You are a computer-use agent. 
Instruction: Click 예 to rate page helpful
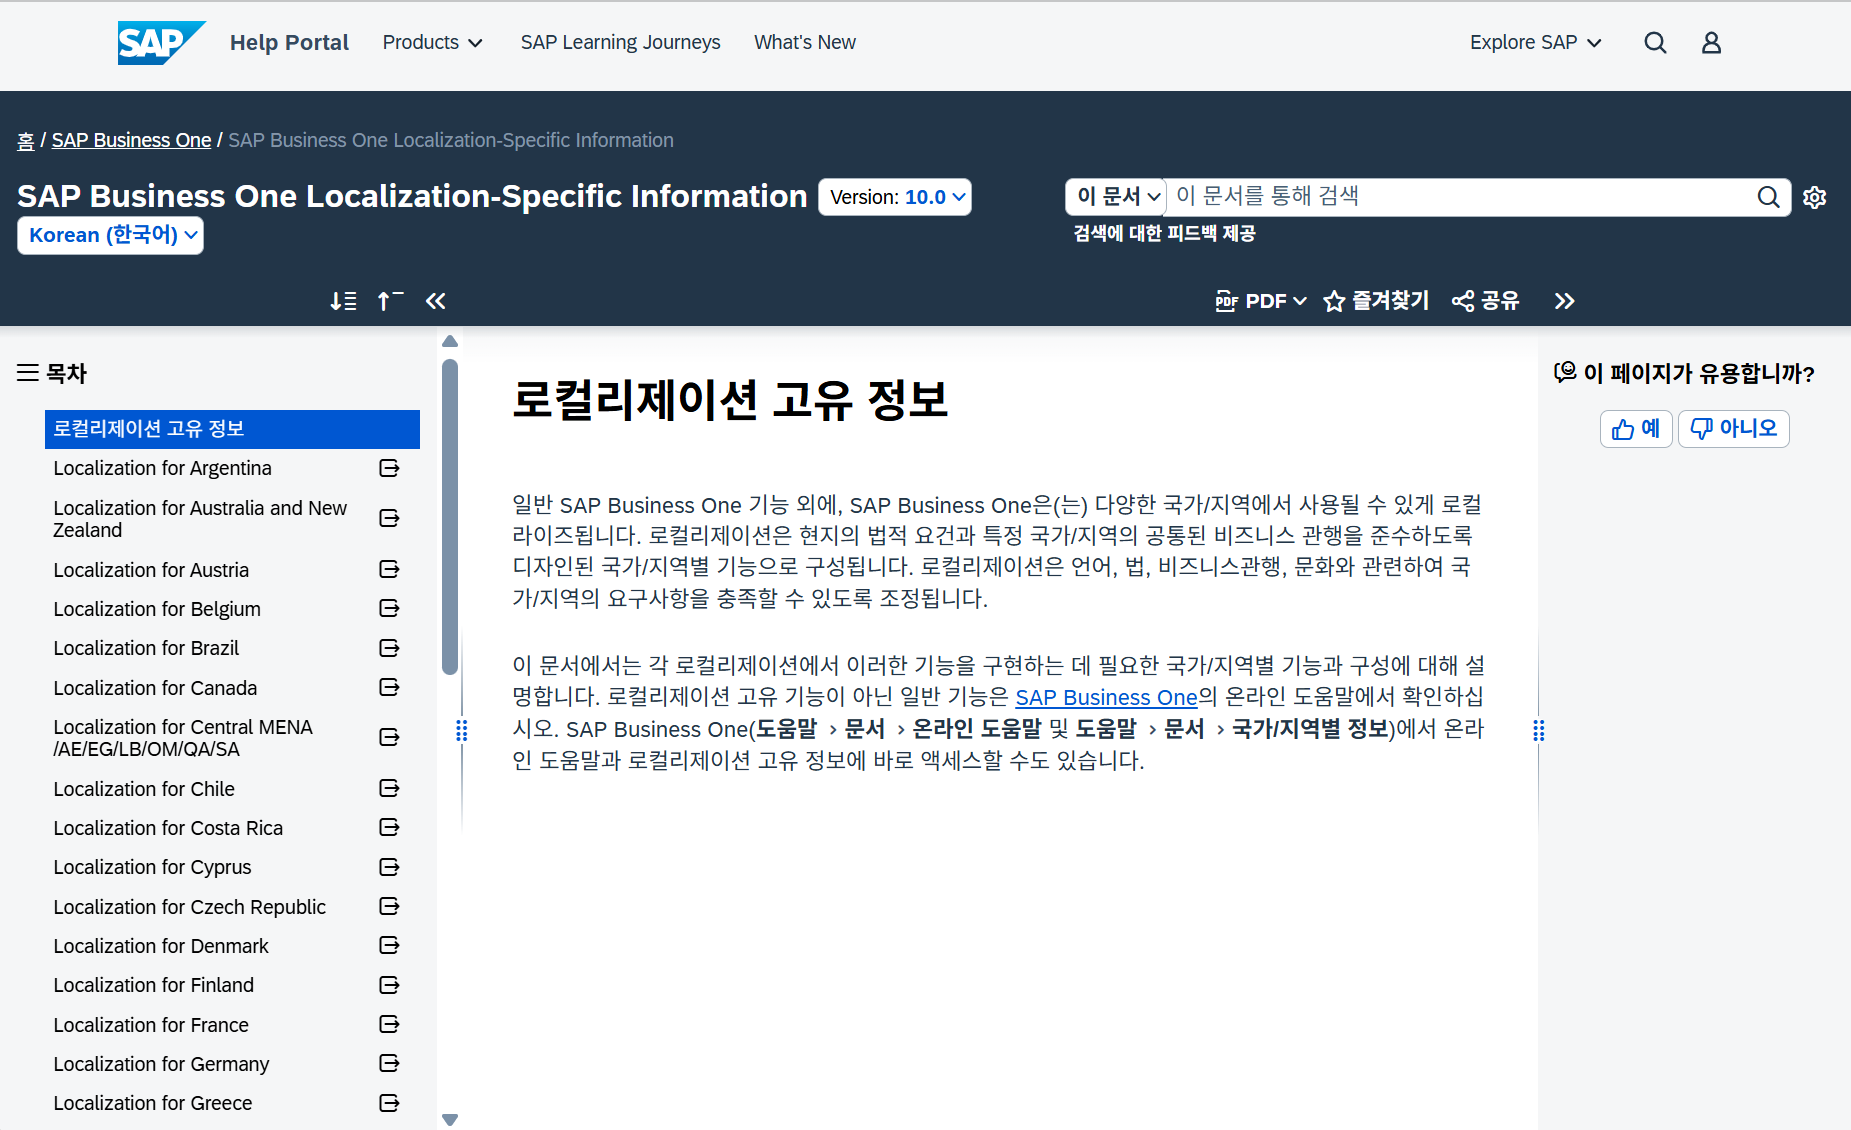pyautogui.click(x=1635, y=428)
